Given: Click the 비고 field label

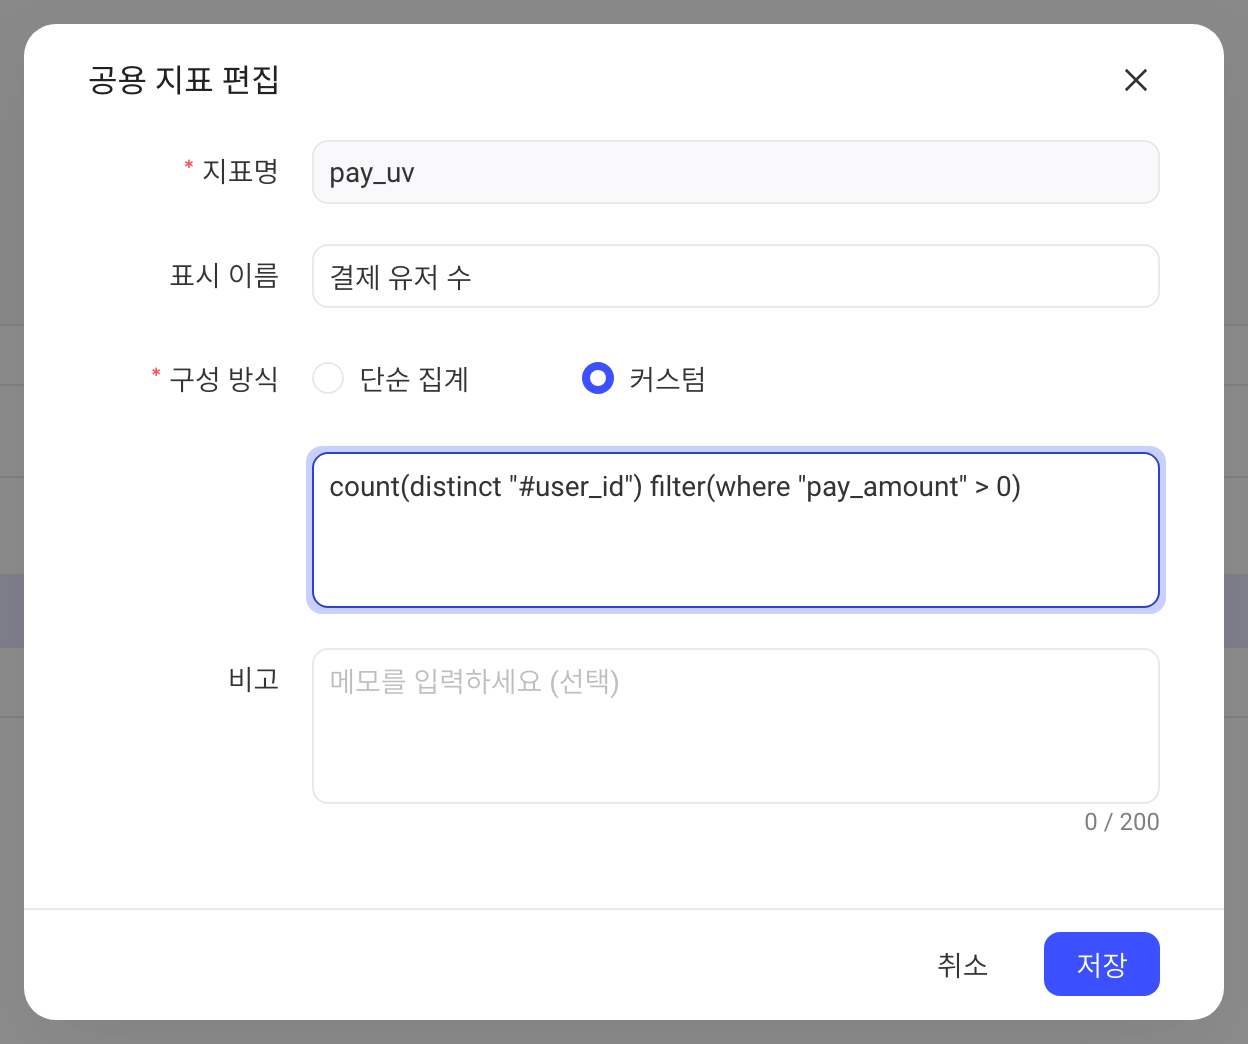Looking at the screenshot, I should pos(254,679).
